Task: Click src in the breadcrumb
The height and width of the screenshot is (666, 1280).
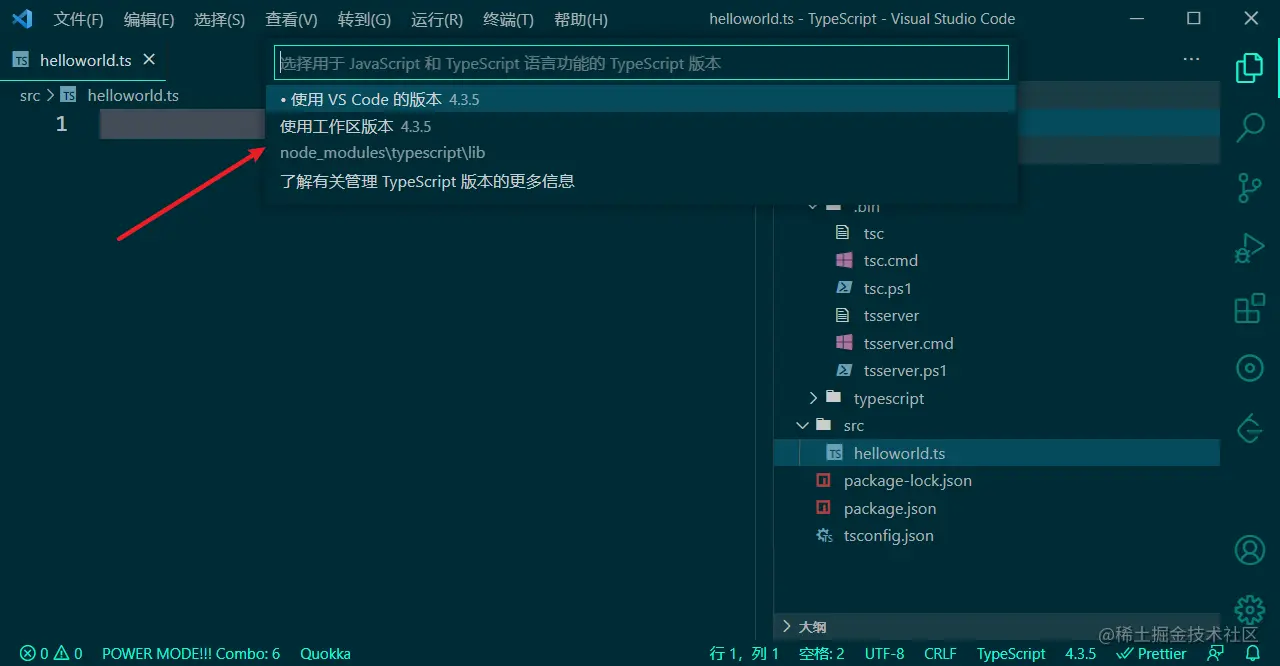Action: click(x=30, y=96)
